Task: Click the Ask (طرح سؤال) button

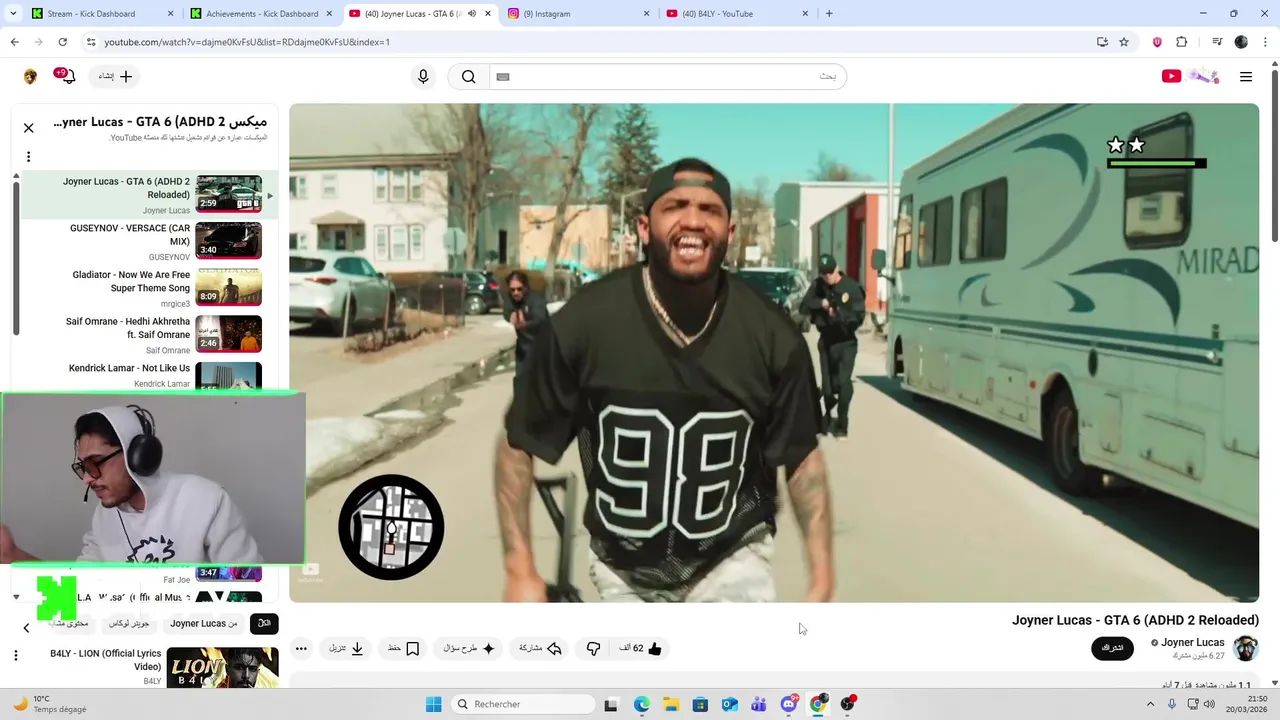Action: [x=469, y=648]
